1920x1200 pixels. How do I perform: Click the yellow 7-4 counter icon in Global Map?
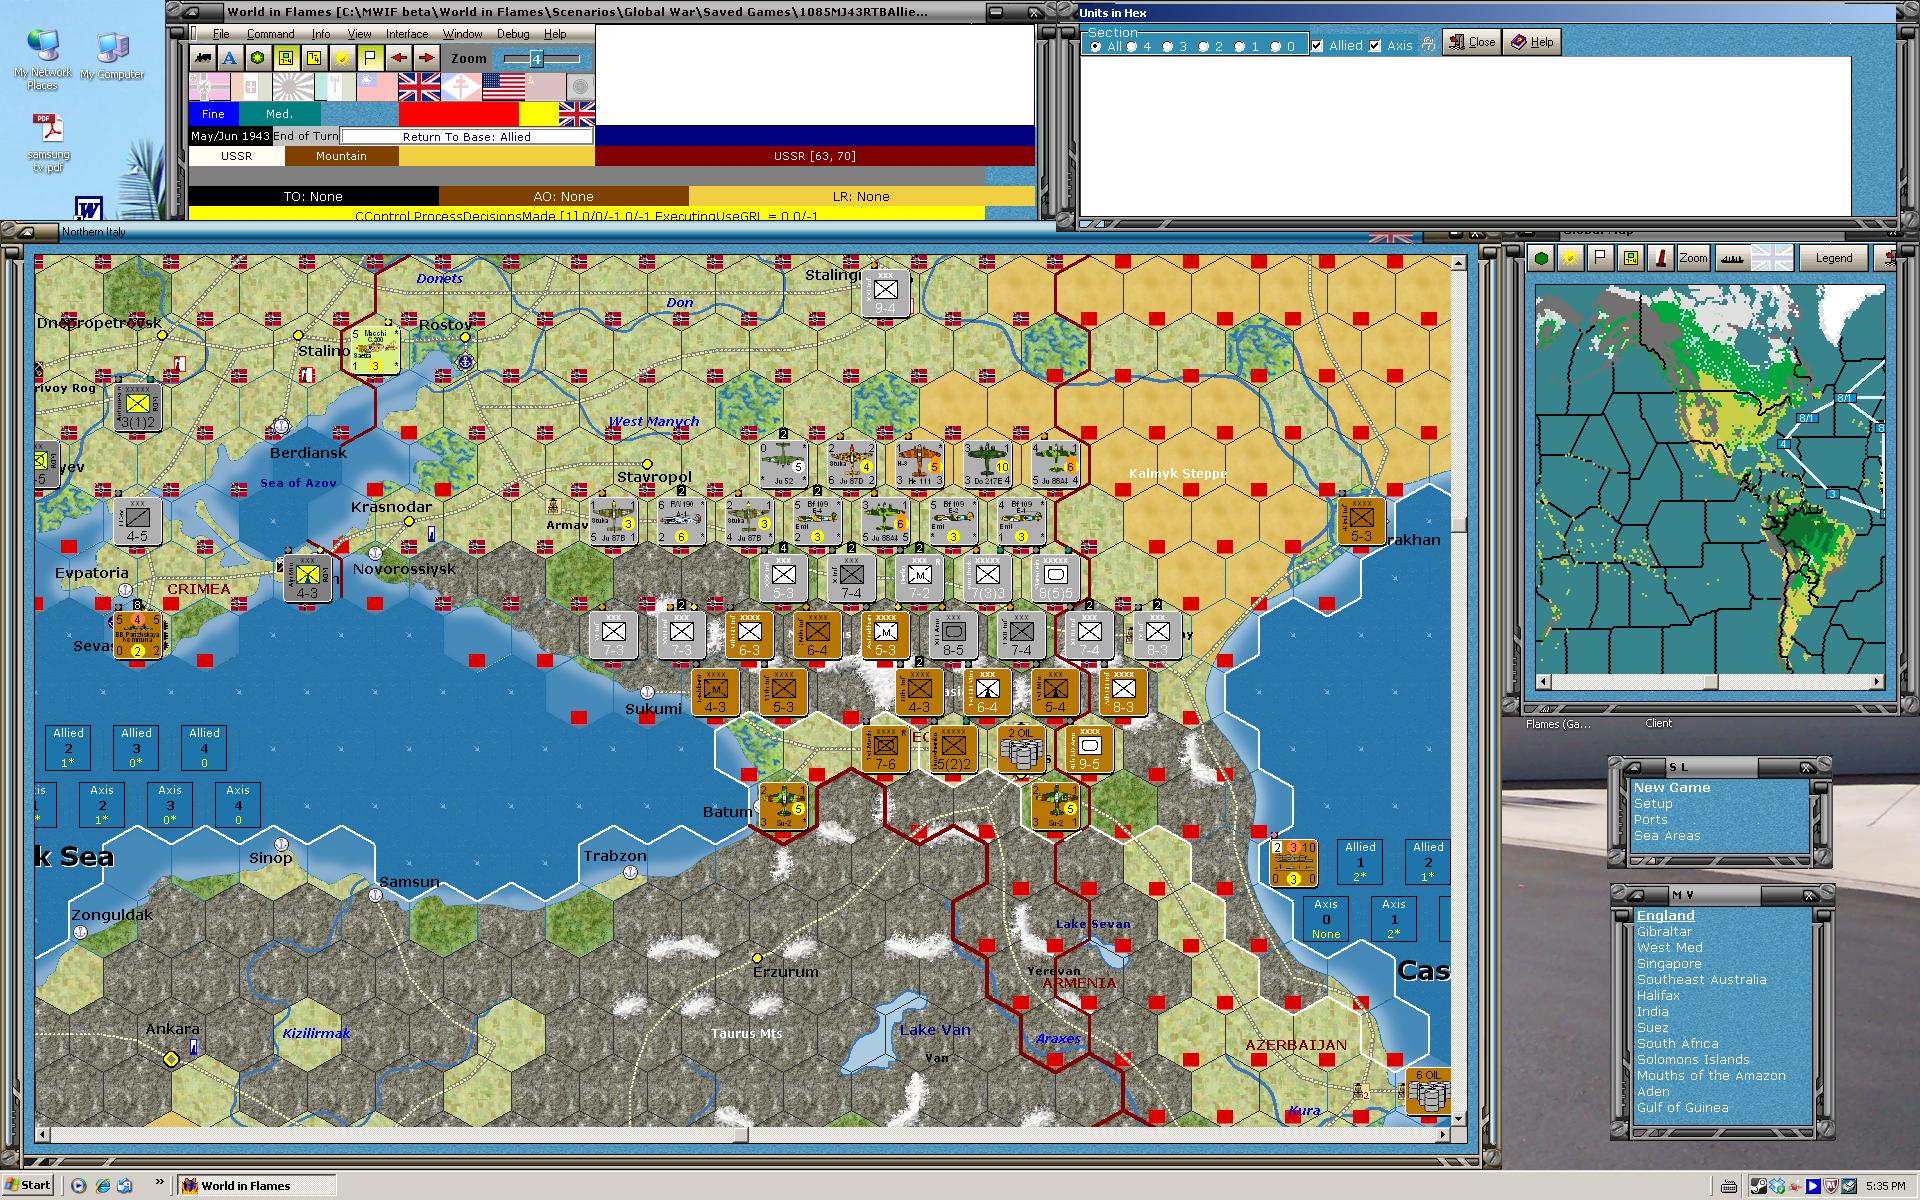(1631, 258)
